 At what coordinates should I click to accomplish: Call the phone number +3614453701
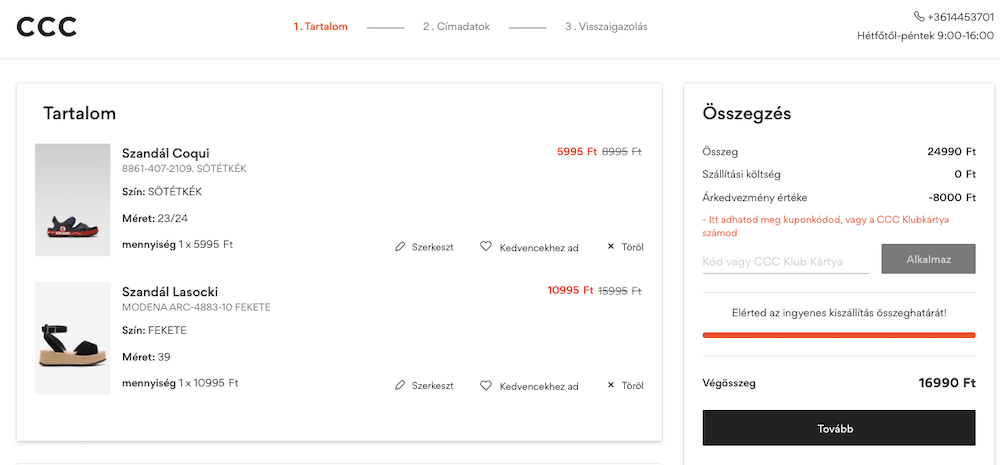click(962, 17)
